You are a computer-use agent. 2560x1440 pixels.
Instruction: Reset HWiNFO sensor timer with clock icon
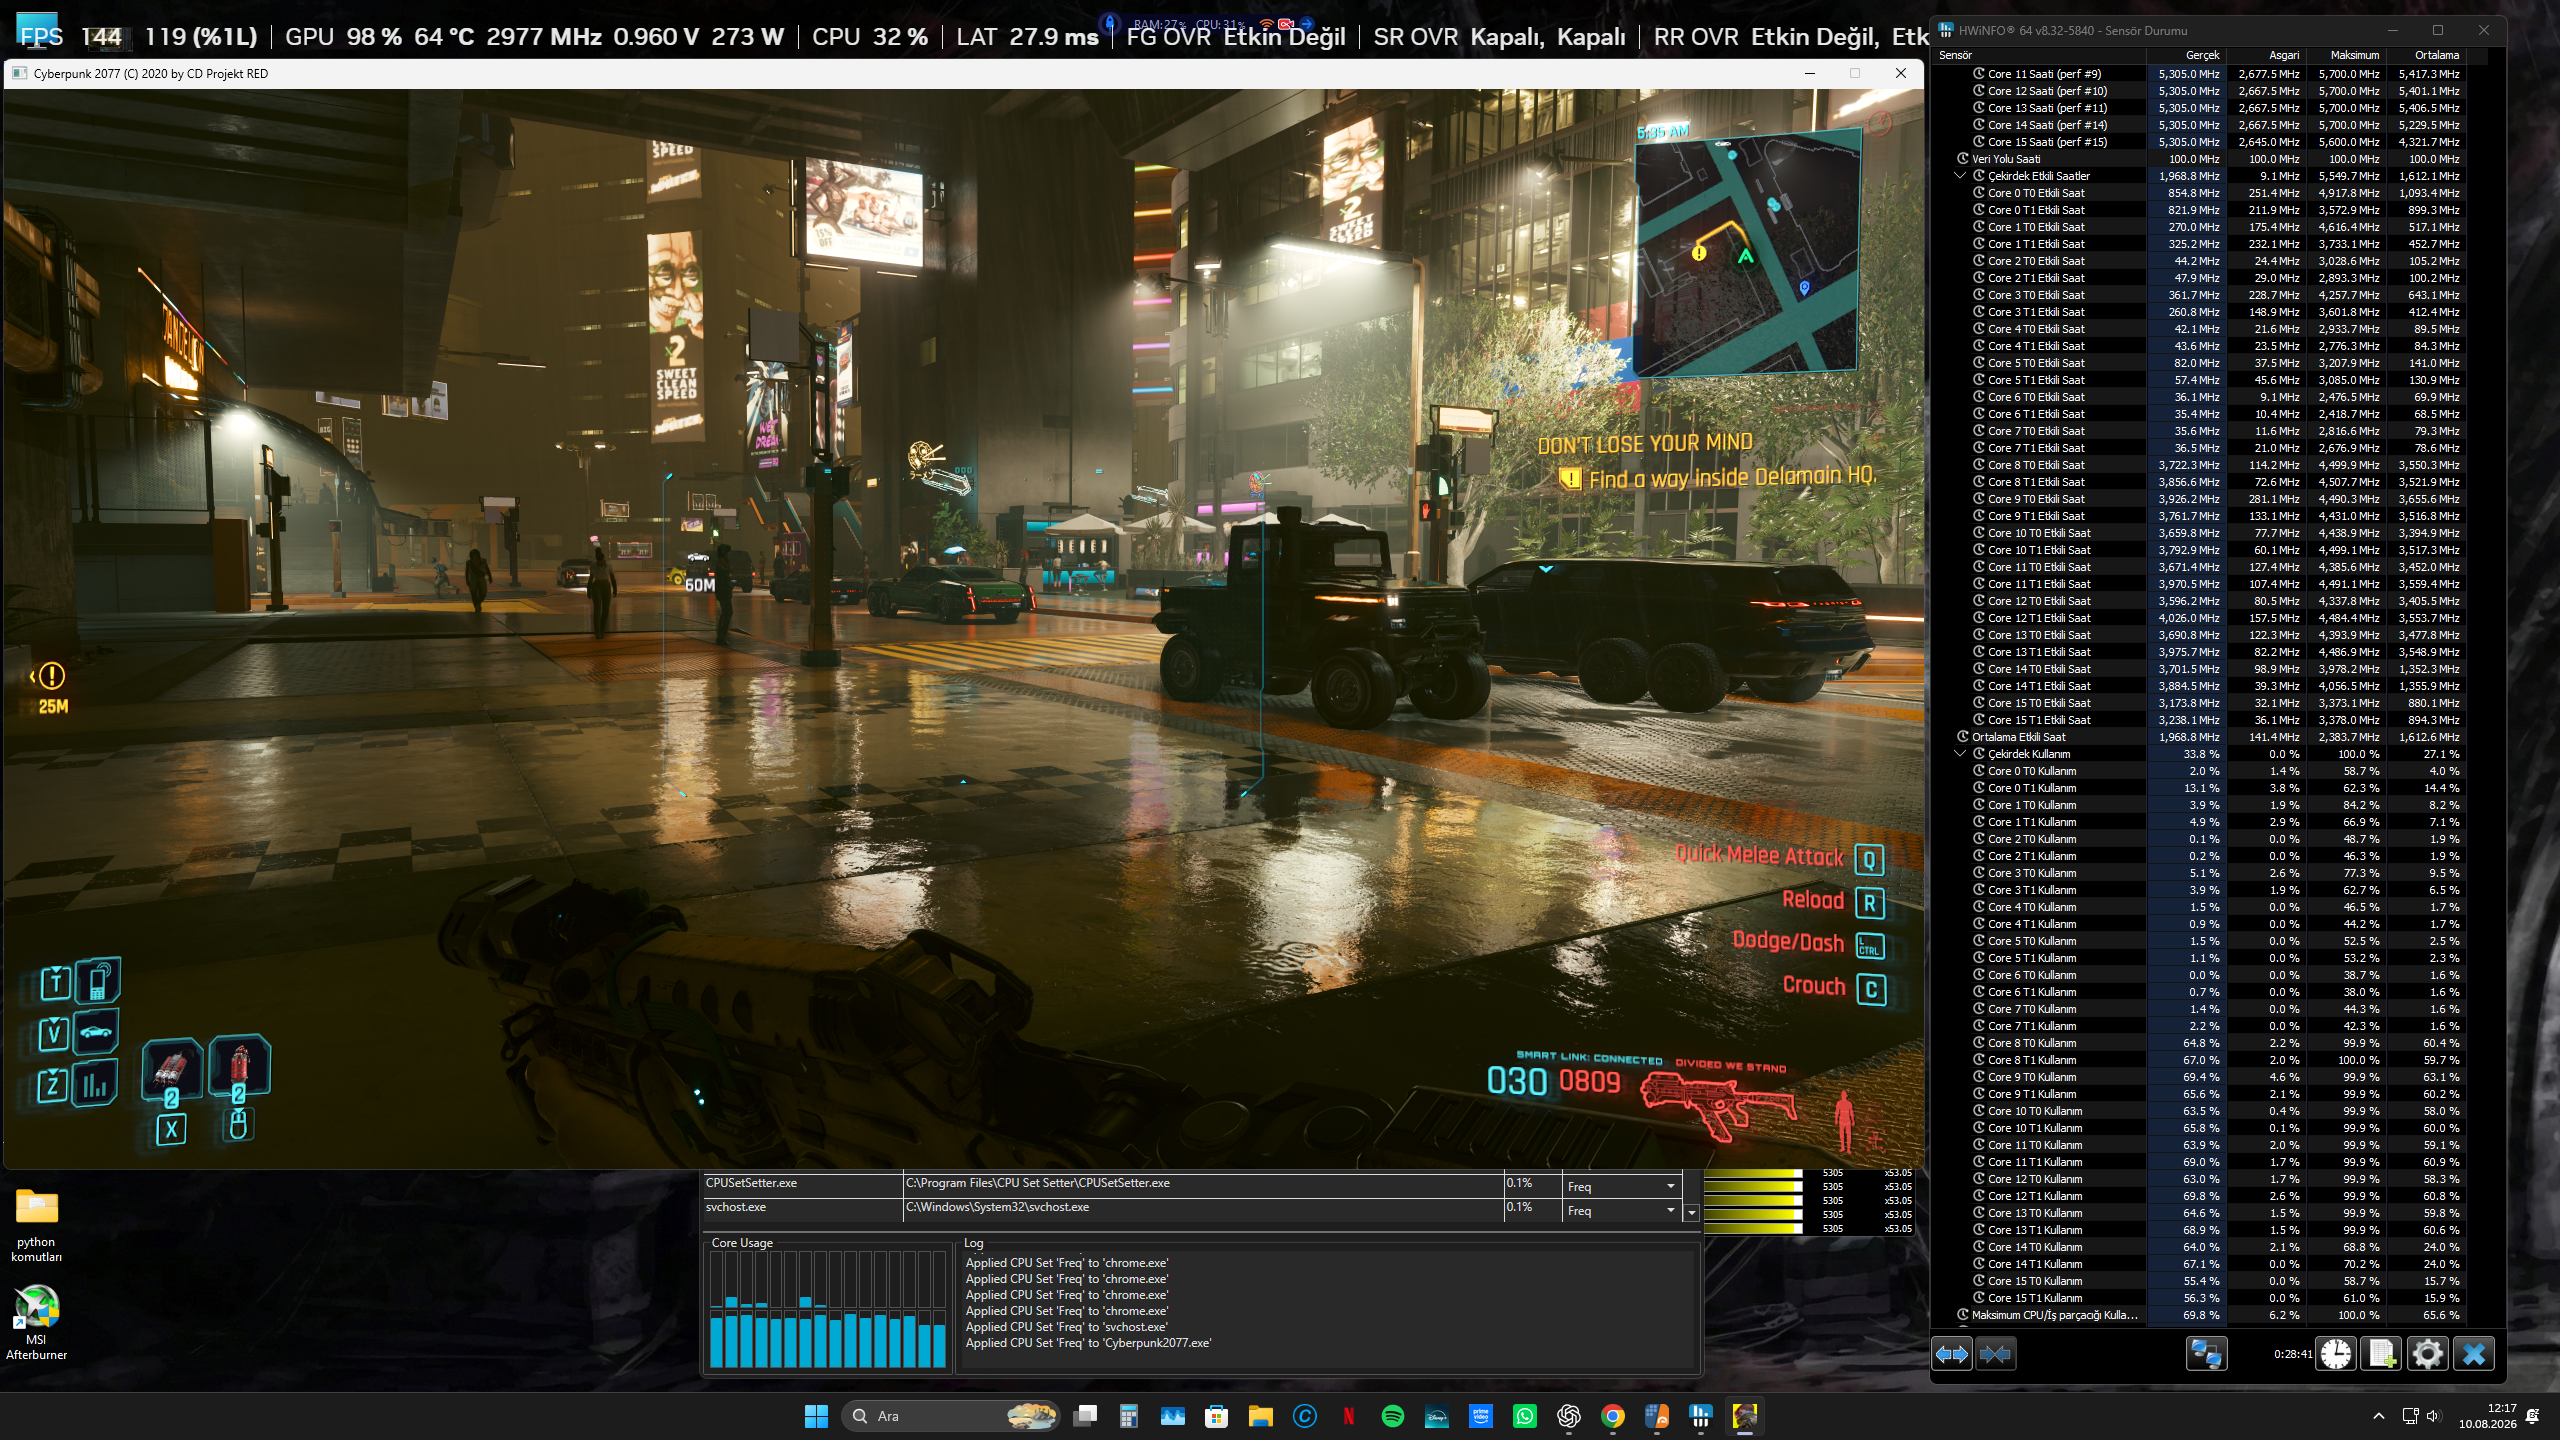2336,1354
